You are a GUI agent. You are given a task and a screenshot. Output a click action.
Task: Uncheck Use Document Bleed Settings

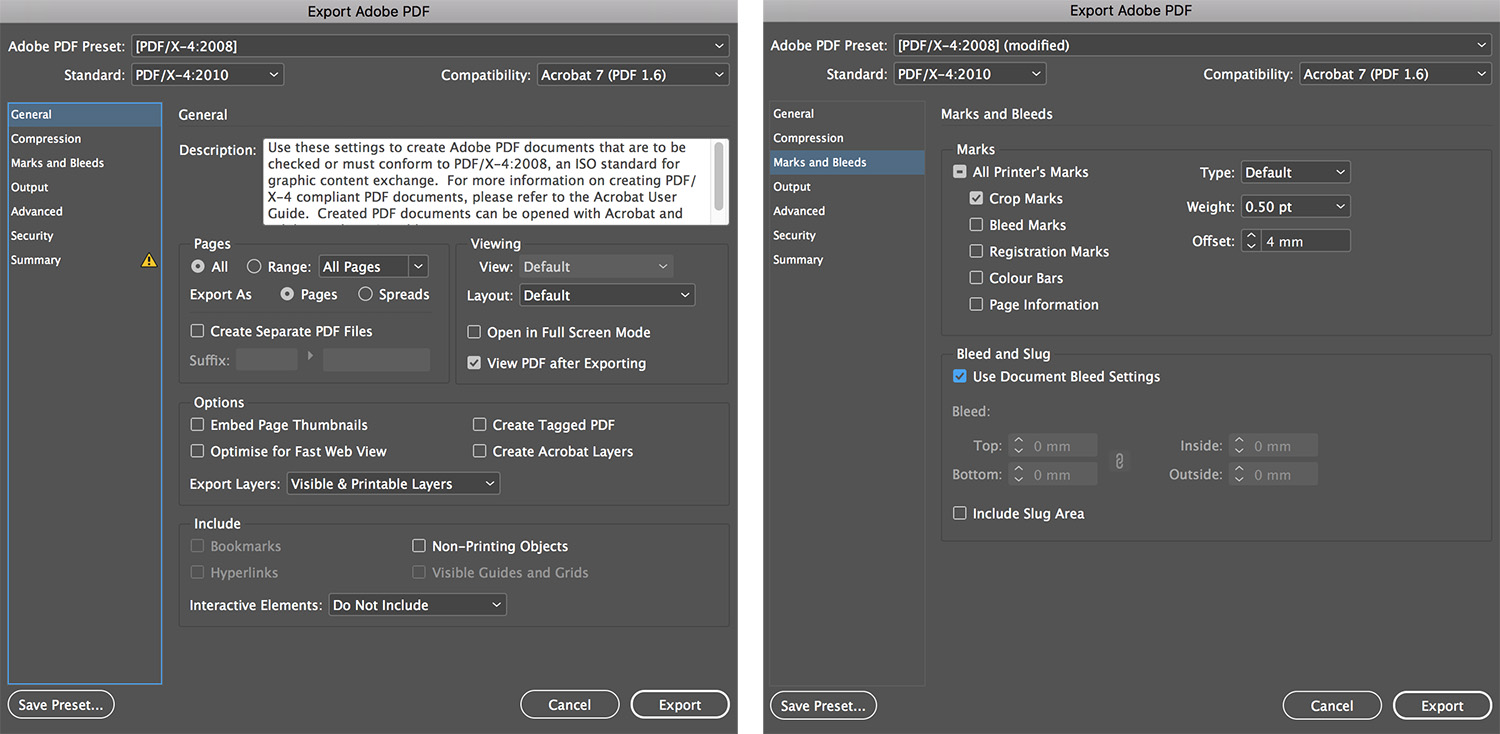pos(960,376)
